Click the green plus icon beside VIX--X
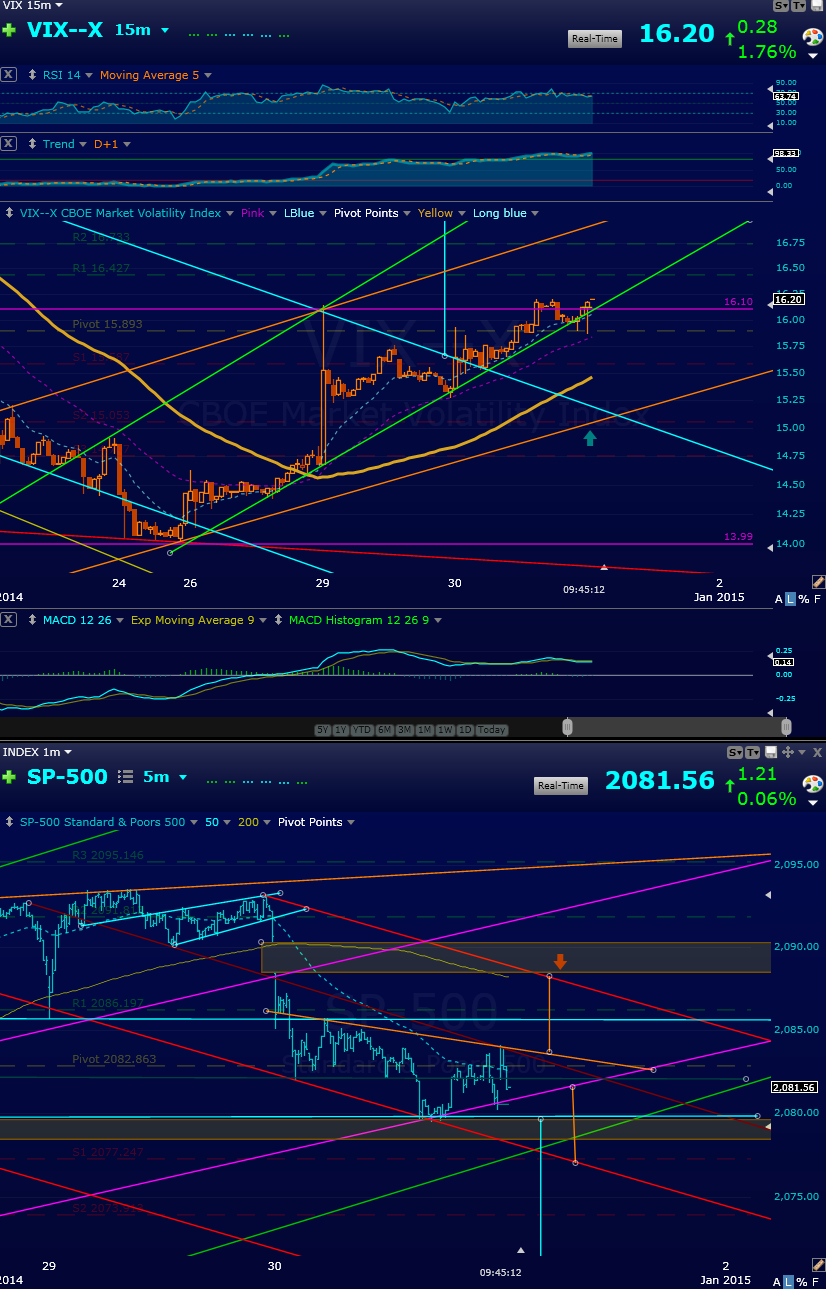This screenshot has height=1289, width=826. point(9,31)
